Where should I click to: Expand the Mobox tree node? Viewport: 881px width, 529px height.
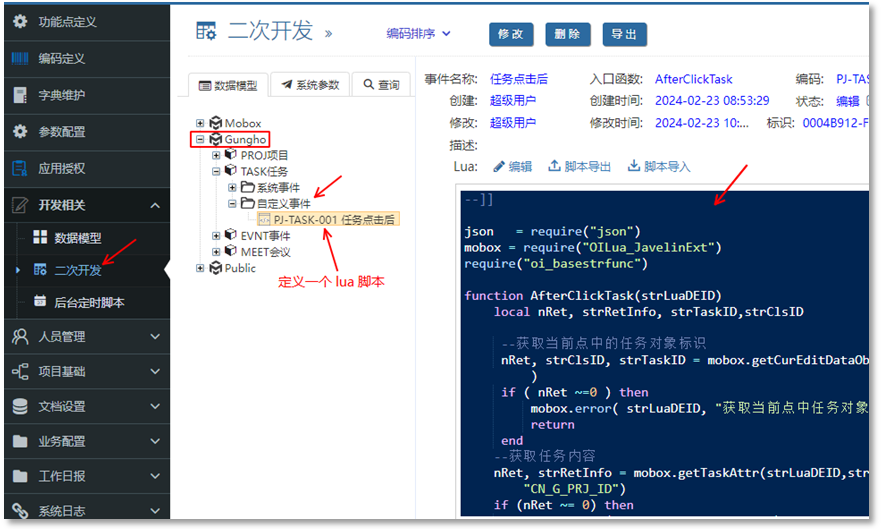(201, 123)
